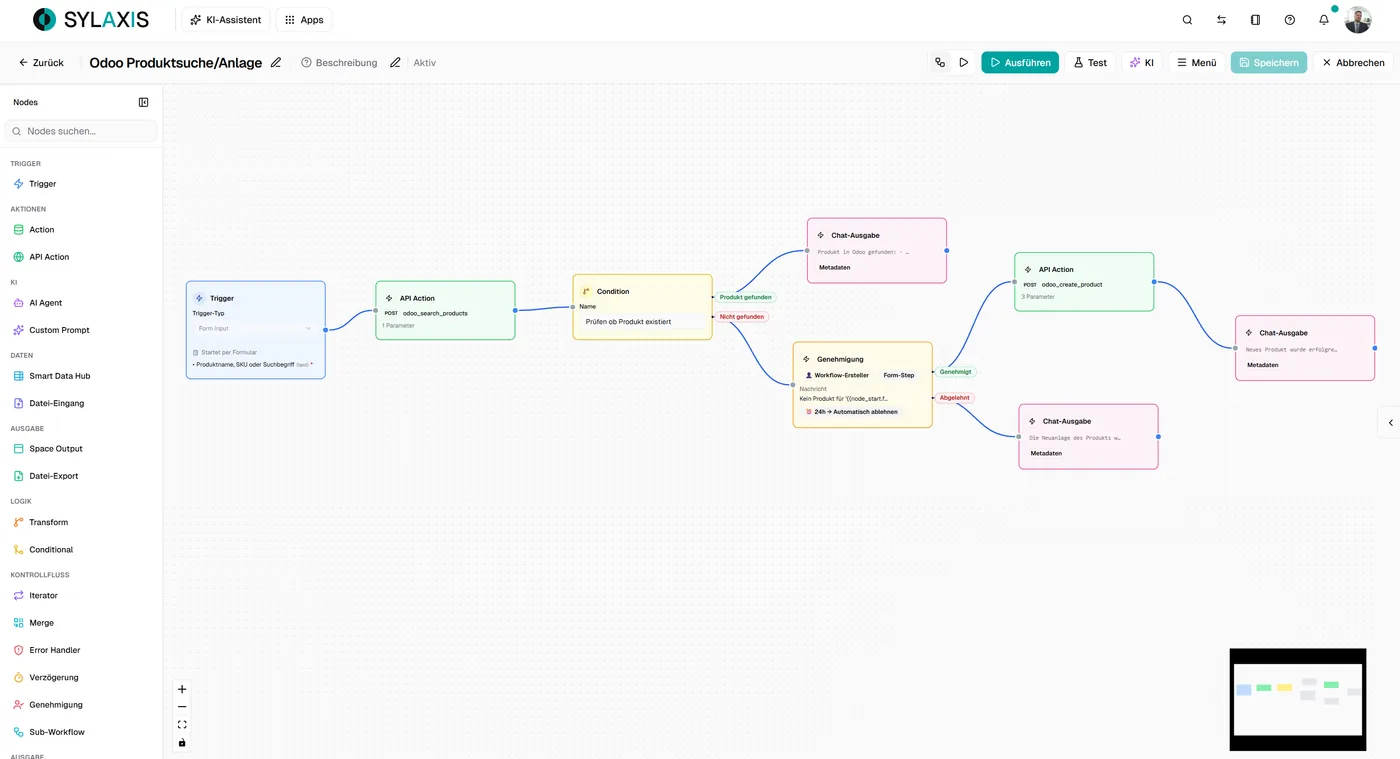Click the swap arrows icon in the header
The width and height of the screenshot is (1400, 759).
coord(1221,20)
